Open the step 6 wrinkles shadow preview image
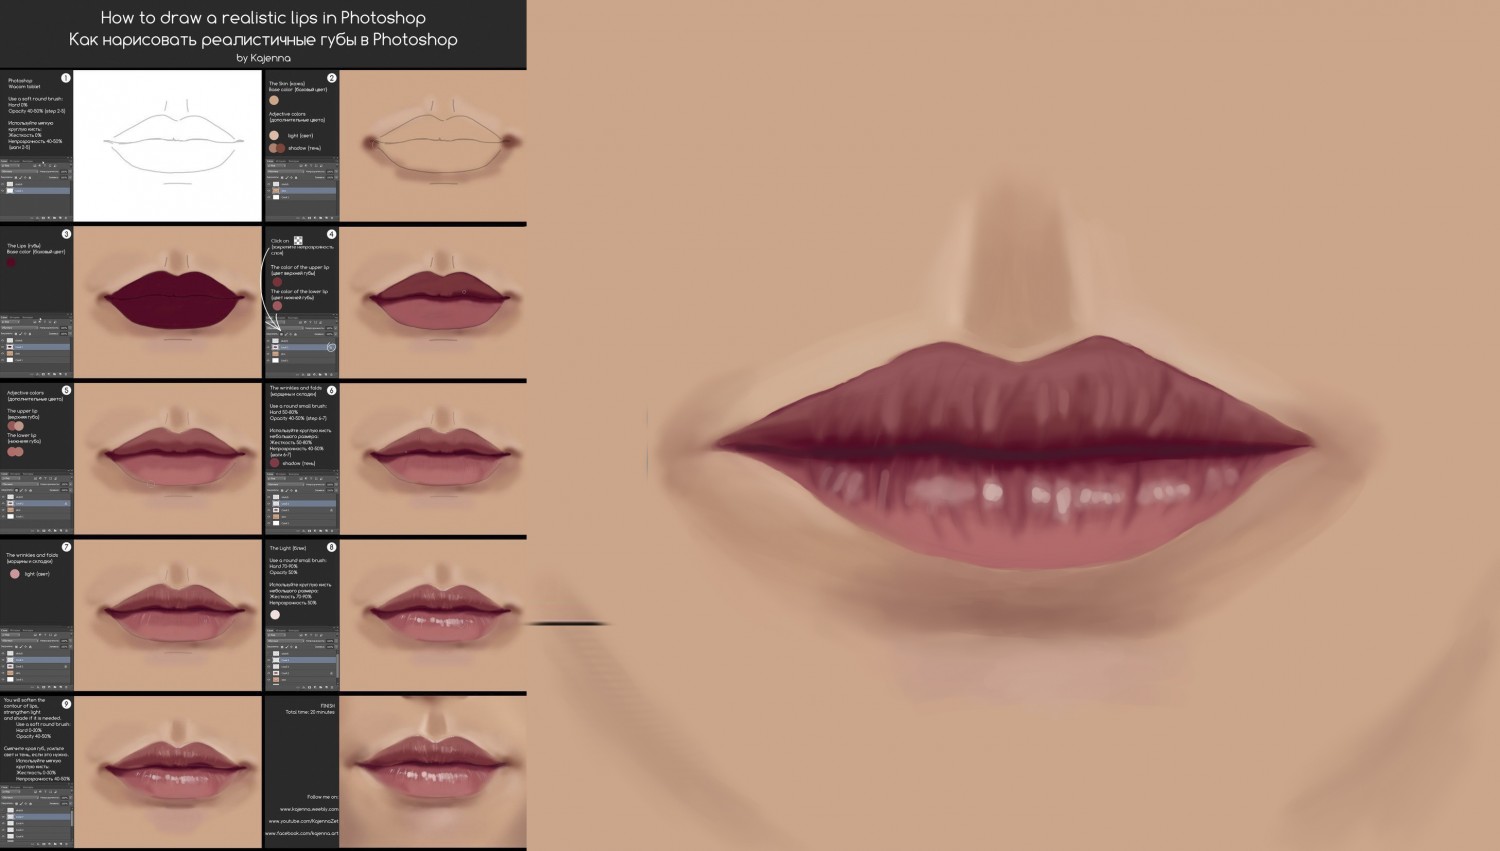 [433, 459]
